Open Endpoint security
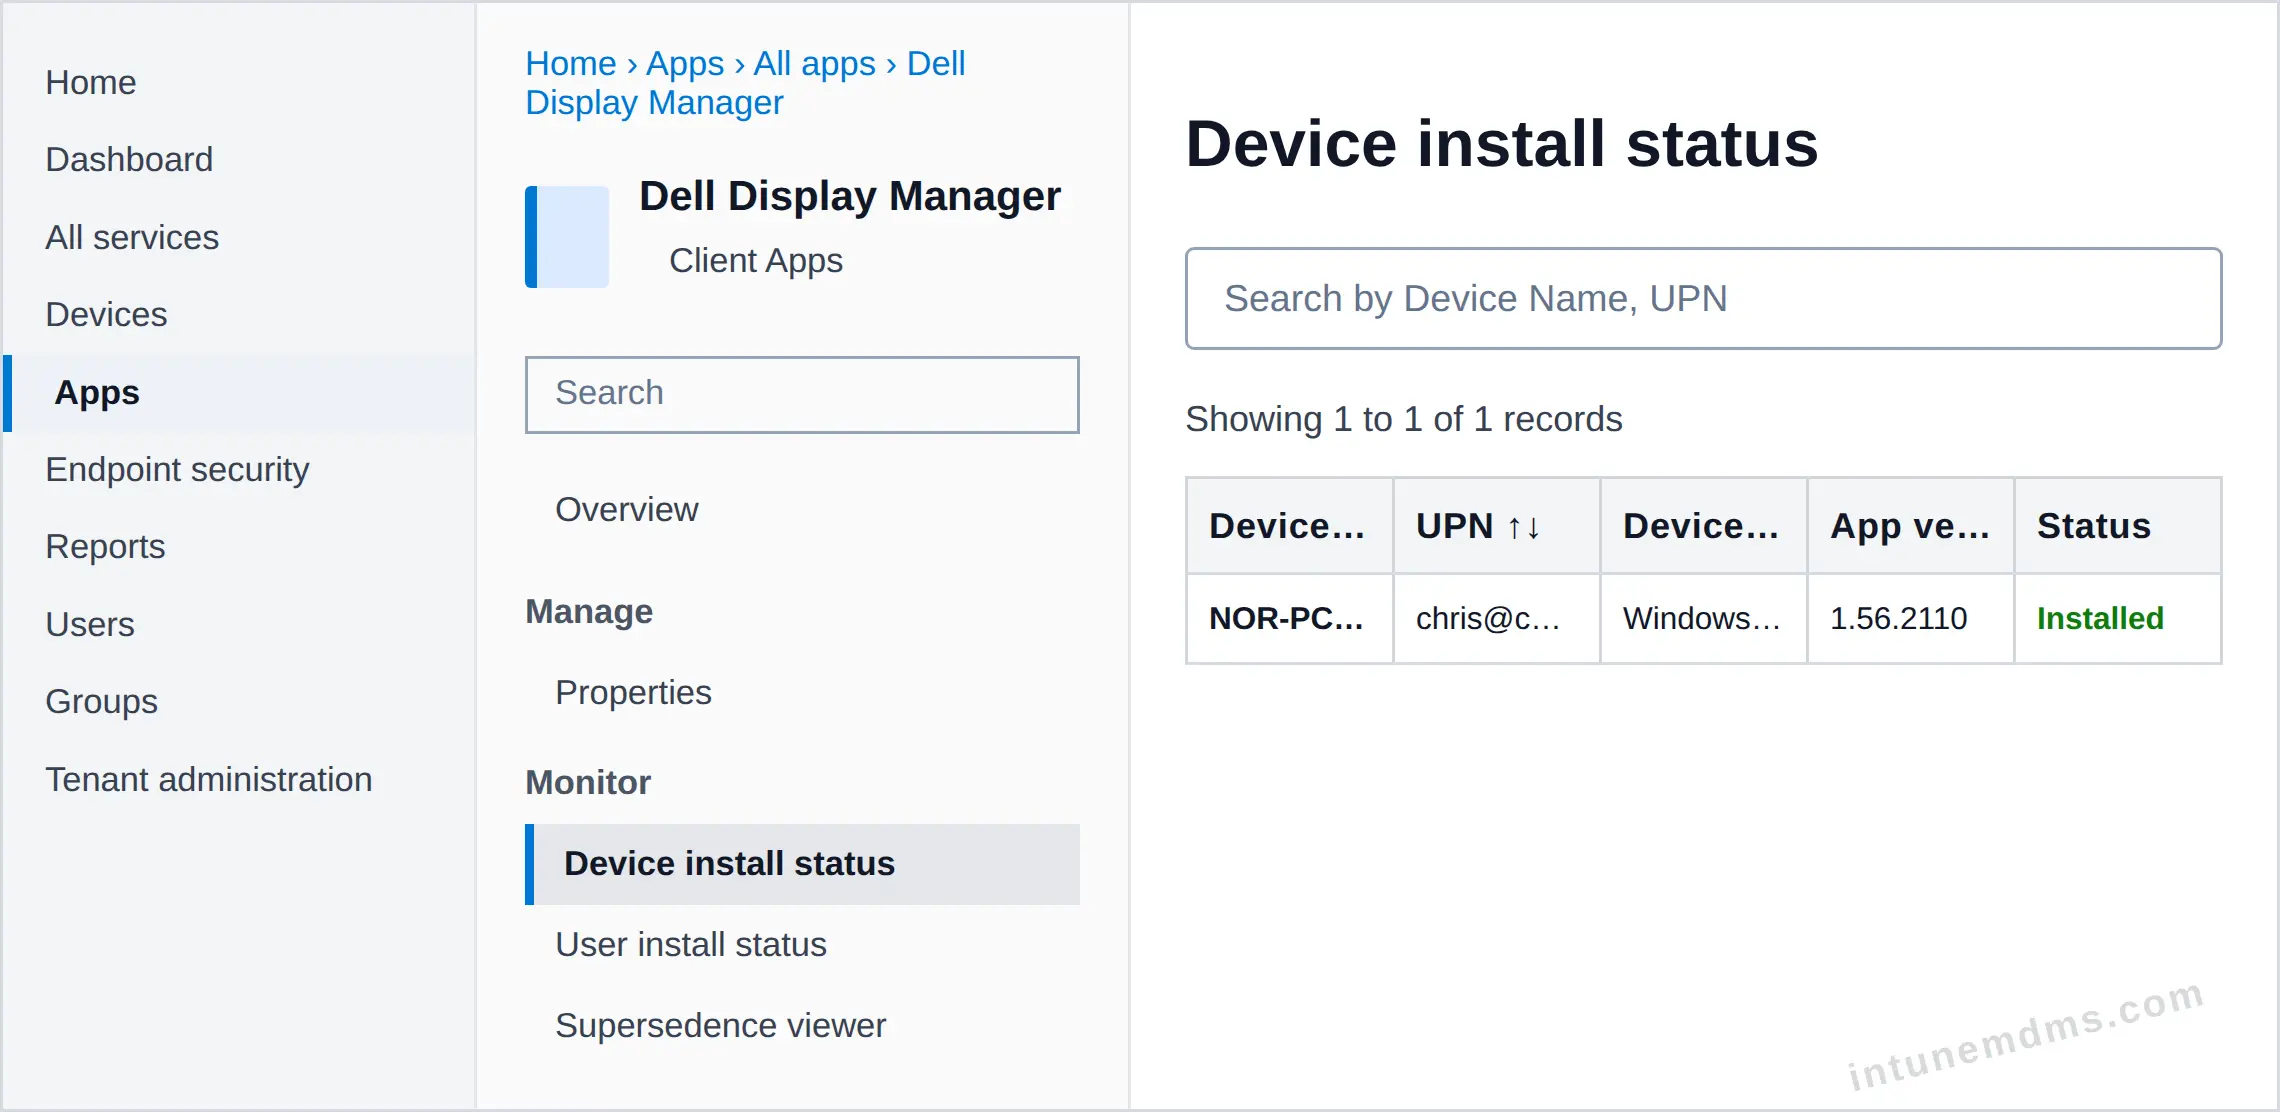 (177, 469)
